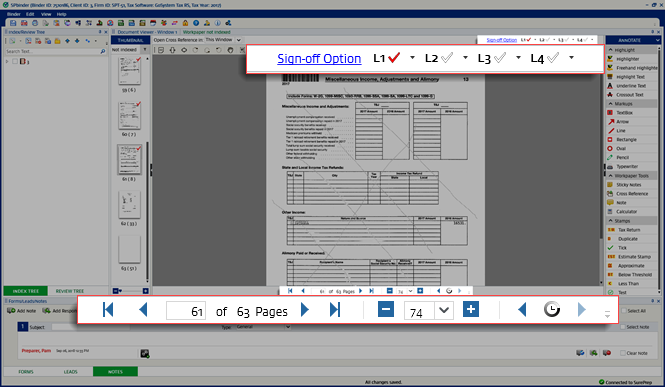Switch to the NOTES tab
The height and width of the screenshot is (387, 665).
click(x=115, y=372)
